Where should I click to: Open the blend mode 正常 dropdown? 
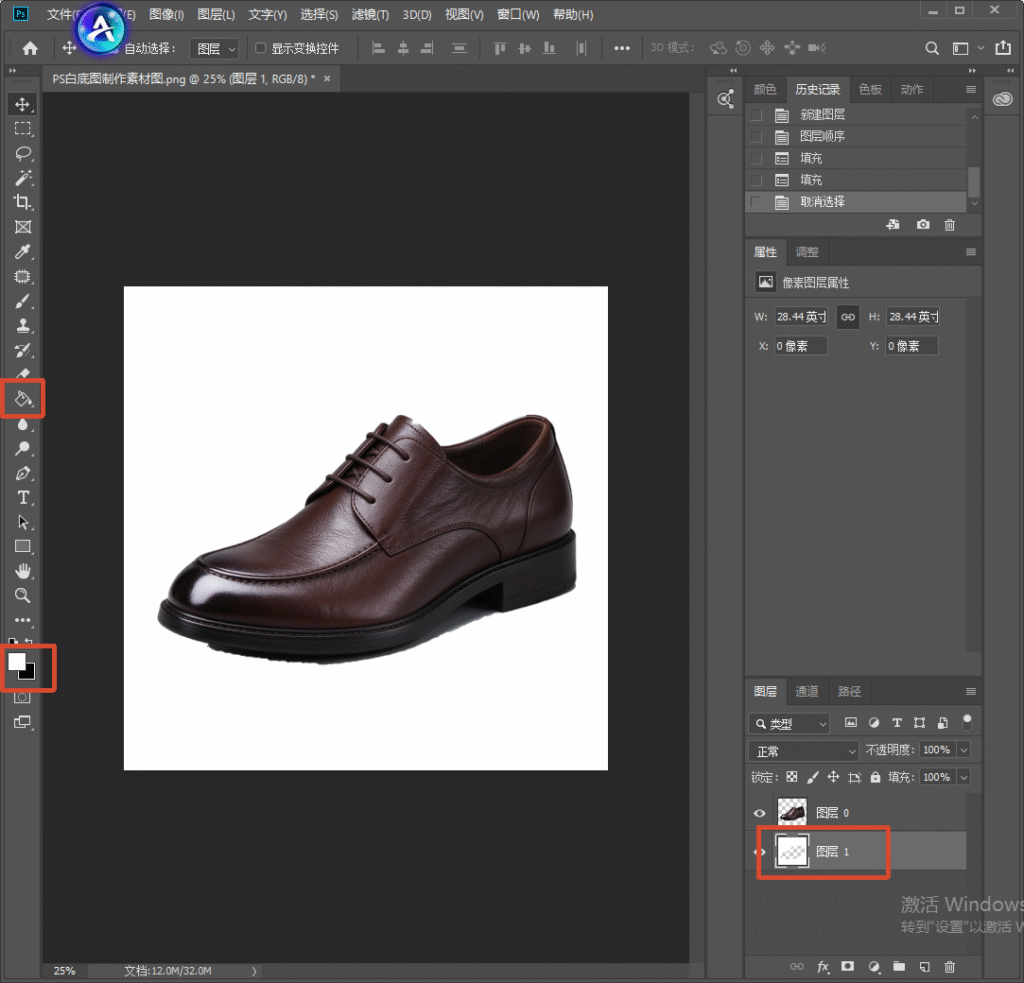coord(803,751)
